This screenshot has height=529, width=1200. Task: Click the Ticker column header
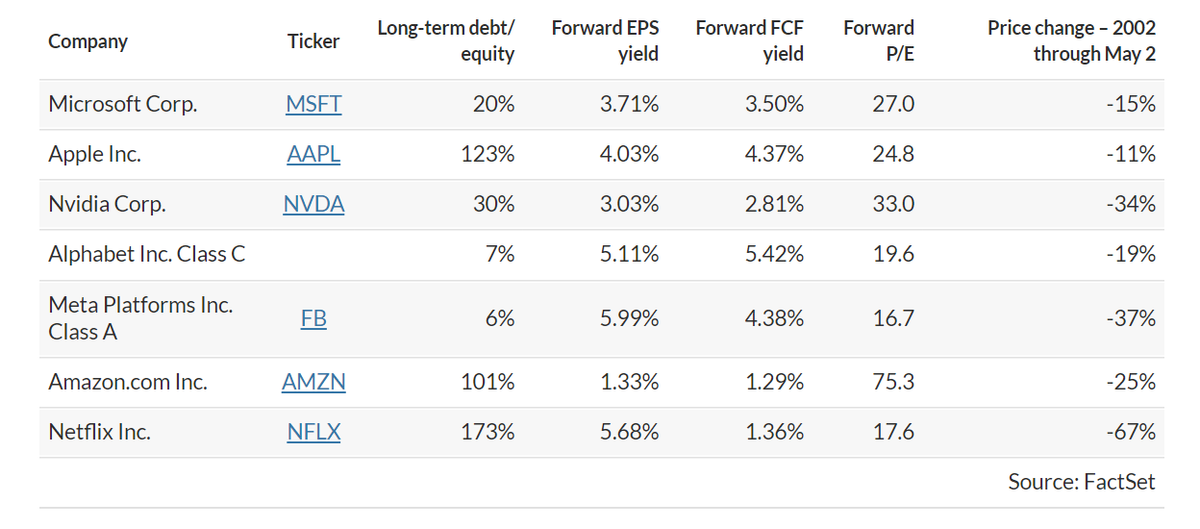[x=313, y=41]
